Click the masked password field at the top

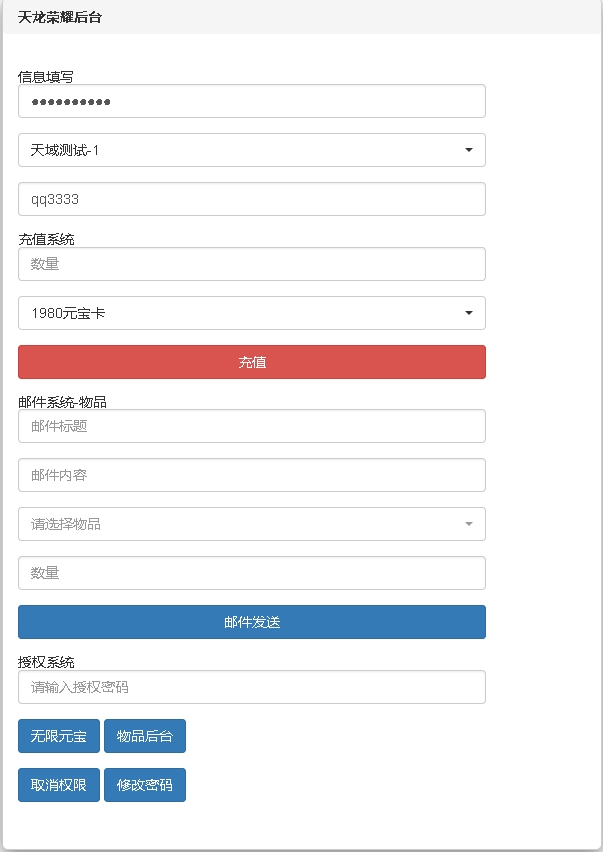coord(250,100)
